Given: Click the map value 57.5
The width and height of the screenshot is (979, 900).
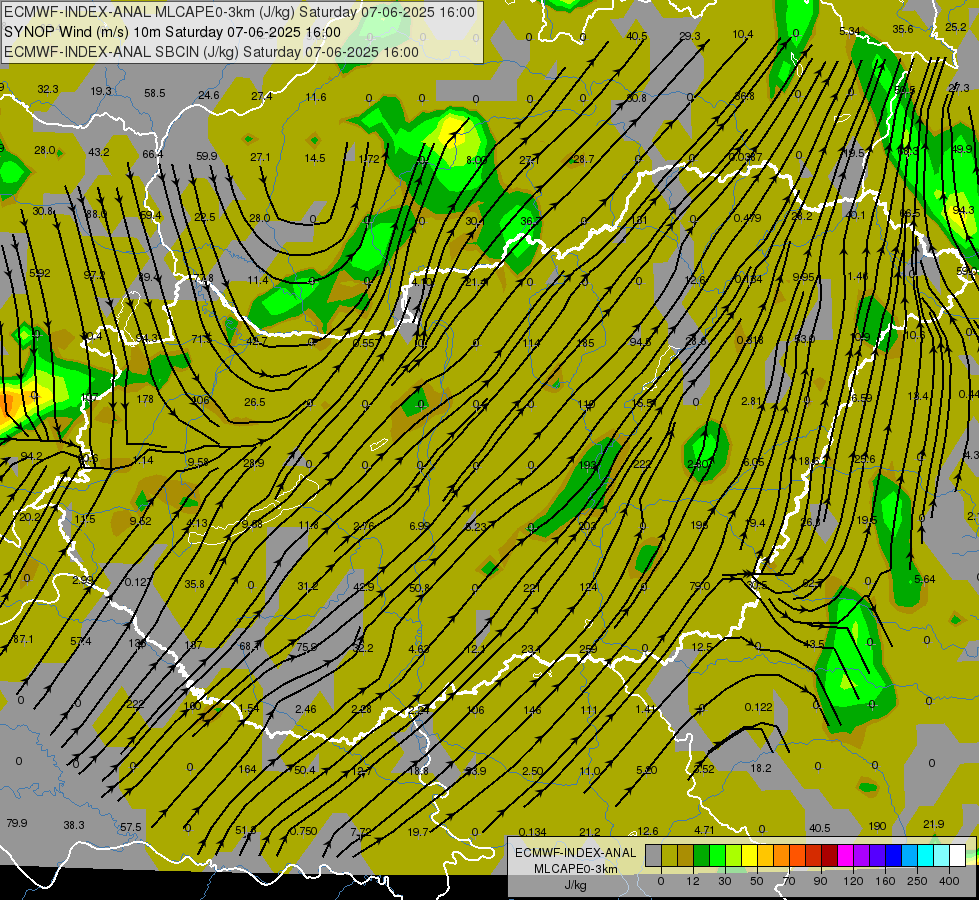Looking at the screenshot, I should pyautogui.click(x=130, y=827).
